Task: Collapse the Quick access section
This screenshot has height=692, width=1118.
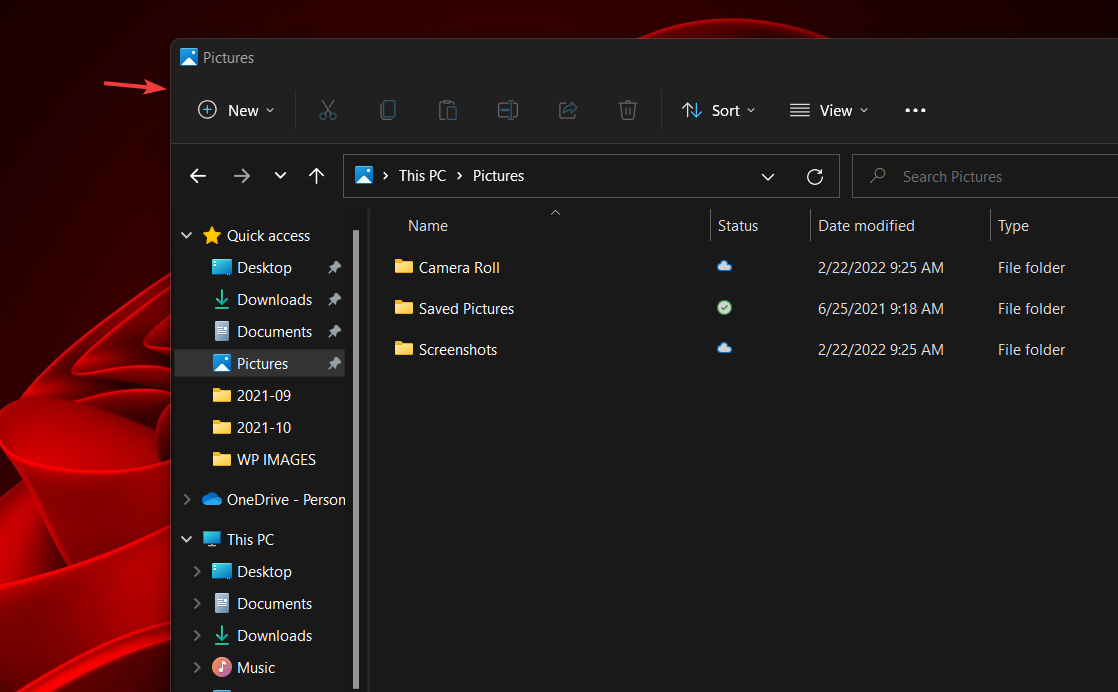Action: pyautogui.click(x=186, y=235)
